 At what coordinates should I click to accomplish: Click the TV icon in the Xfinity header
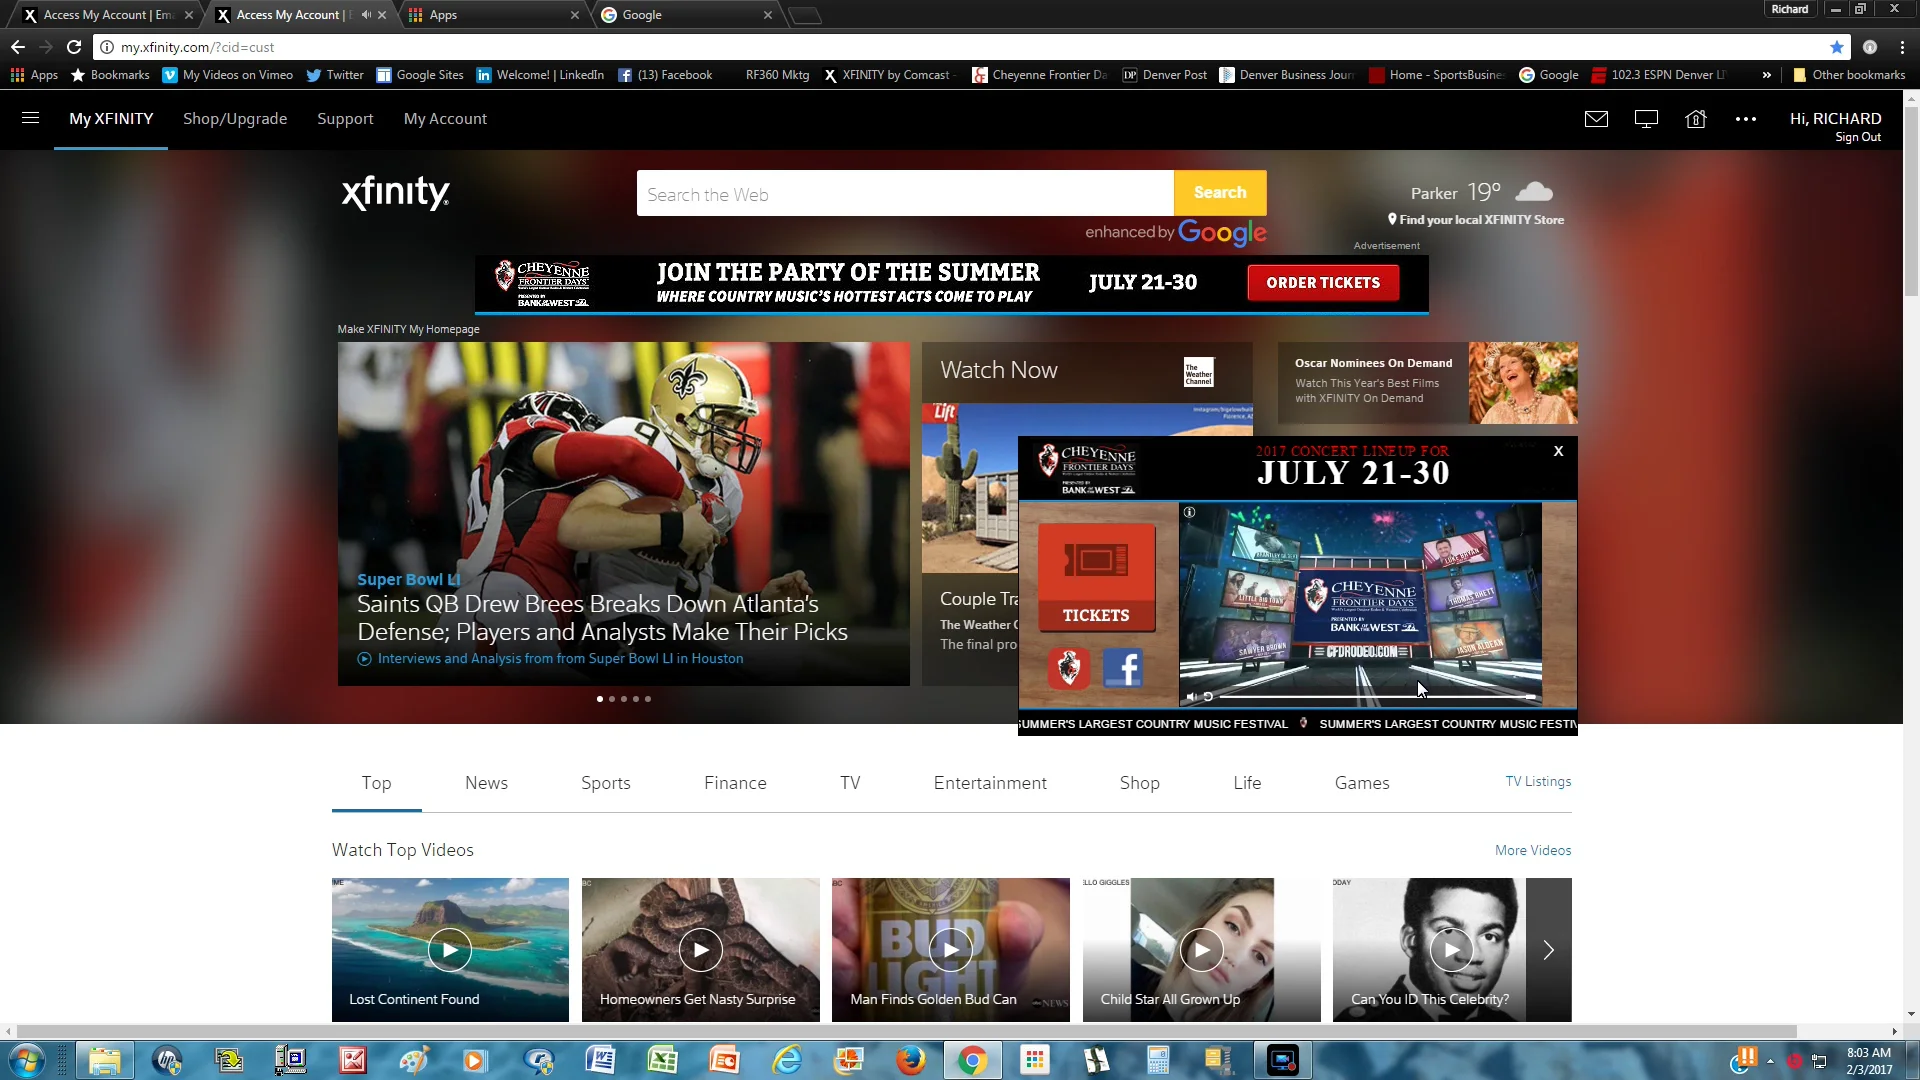(1645, 118)
